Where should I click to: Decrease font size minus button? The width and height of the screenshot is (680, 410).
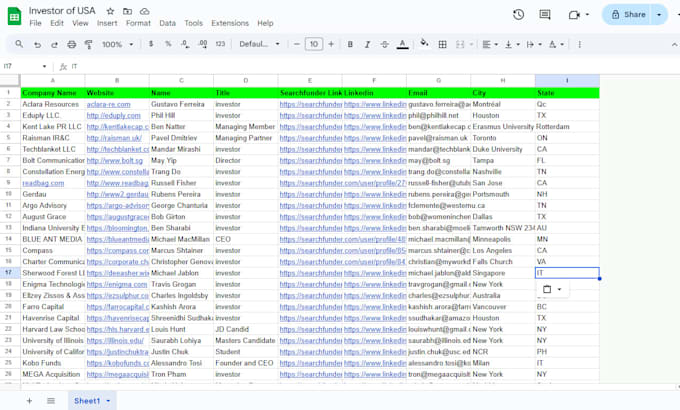tap(297, 44)
